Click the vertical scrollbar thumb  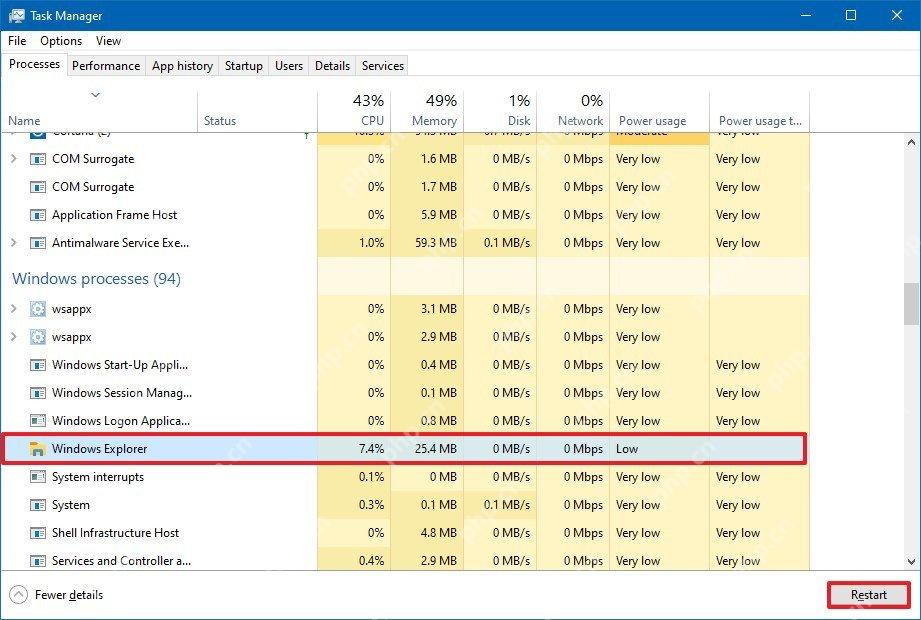coord(911,304)
